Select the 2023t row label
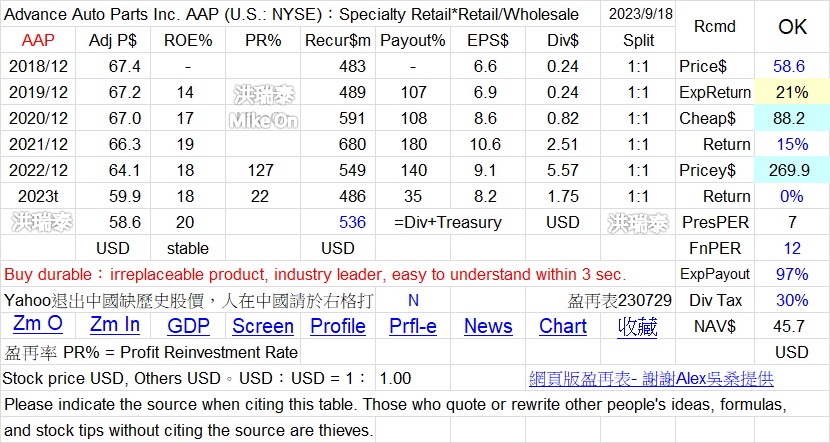The height and width of the screenshot is (443, 830). click(38, 196)
